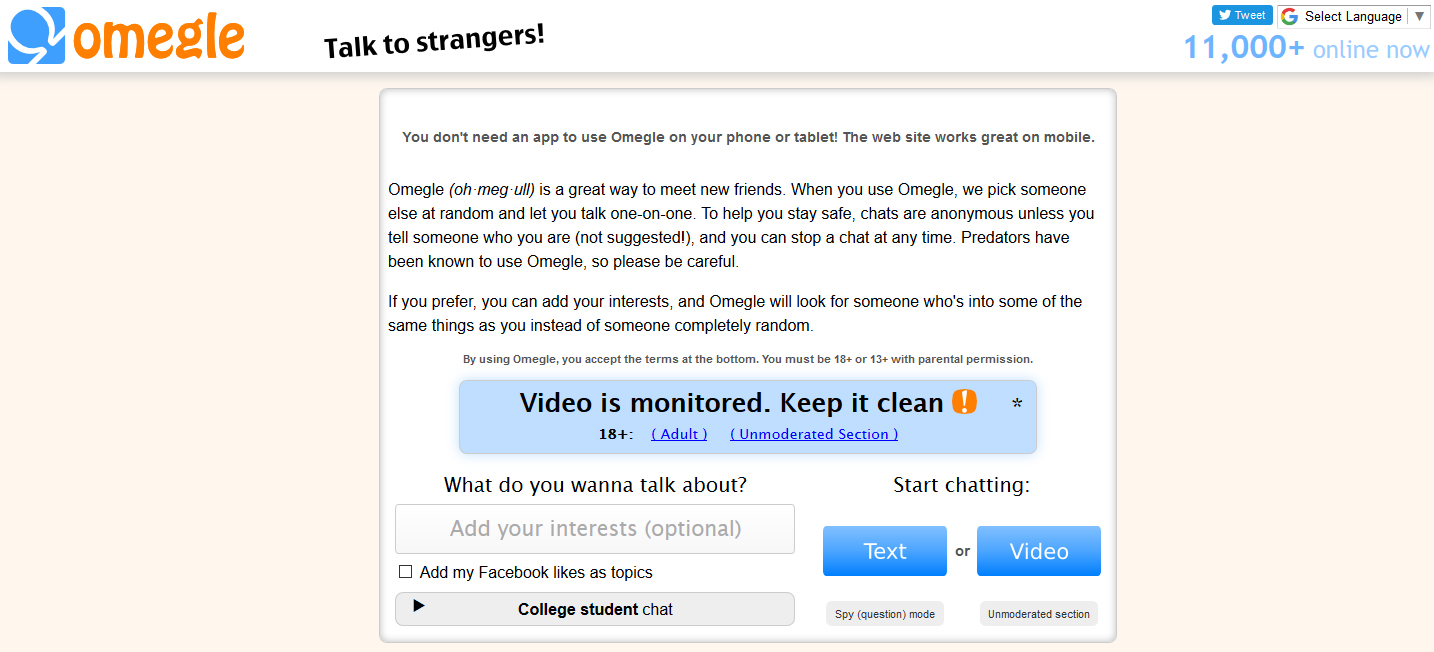This screenshot has width=1434, height=652.
Task: Start a Video chat
Action: pyautogui.click(x=1039, y=551)
